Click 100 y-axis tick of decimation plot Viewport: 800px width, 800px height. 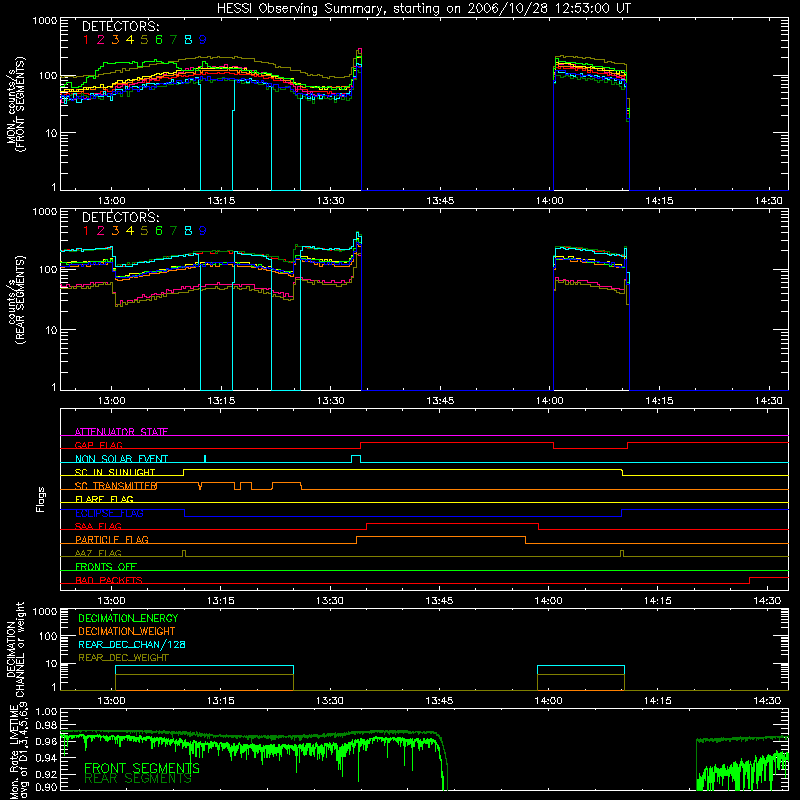click(x=48, y=636)
